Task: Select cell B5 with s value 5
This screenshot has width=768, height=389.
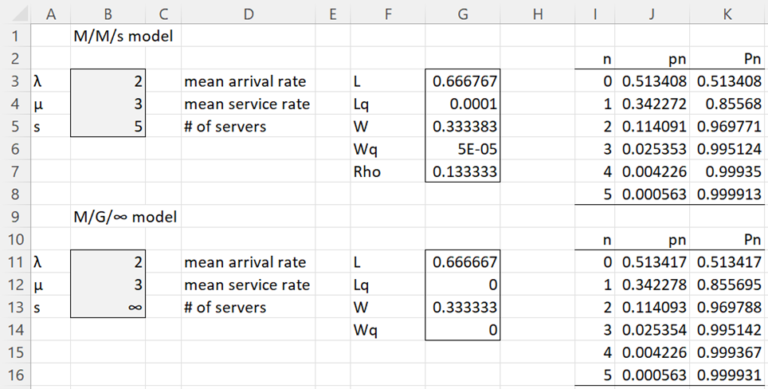Action: point(108,126)
